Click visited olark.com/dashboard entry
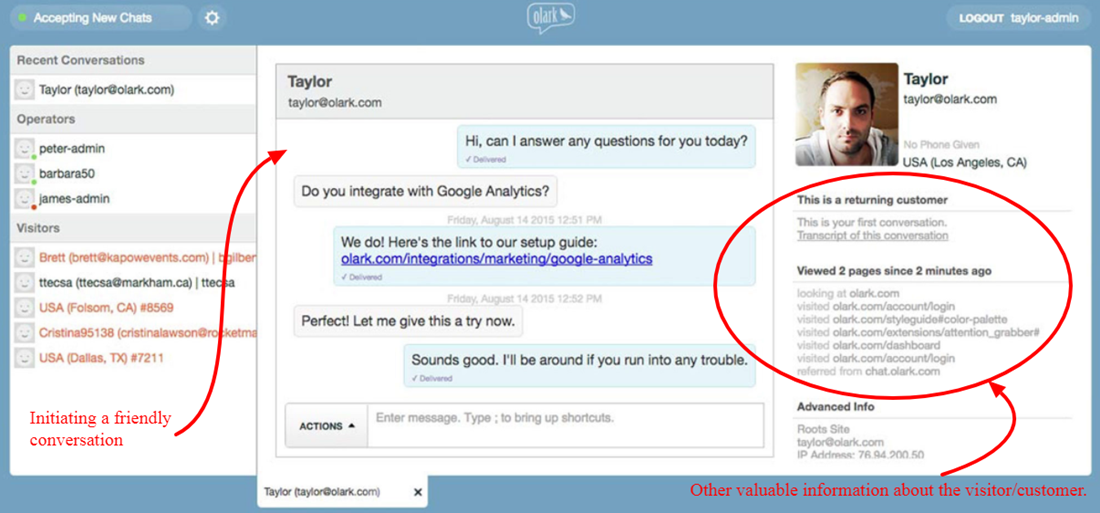 (x=868, y=345)
